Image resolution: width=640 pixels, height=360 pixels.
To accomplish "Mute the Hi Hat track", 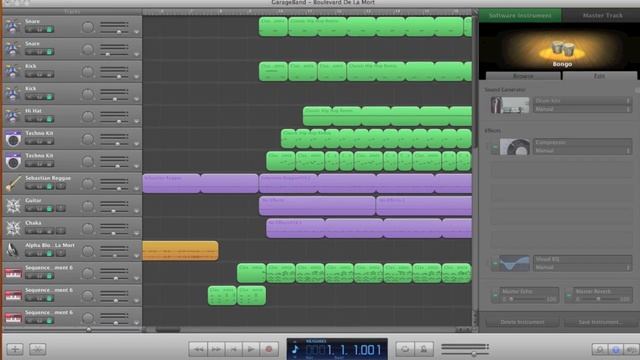I will pos(29,119).
